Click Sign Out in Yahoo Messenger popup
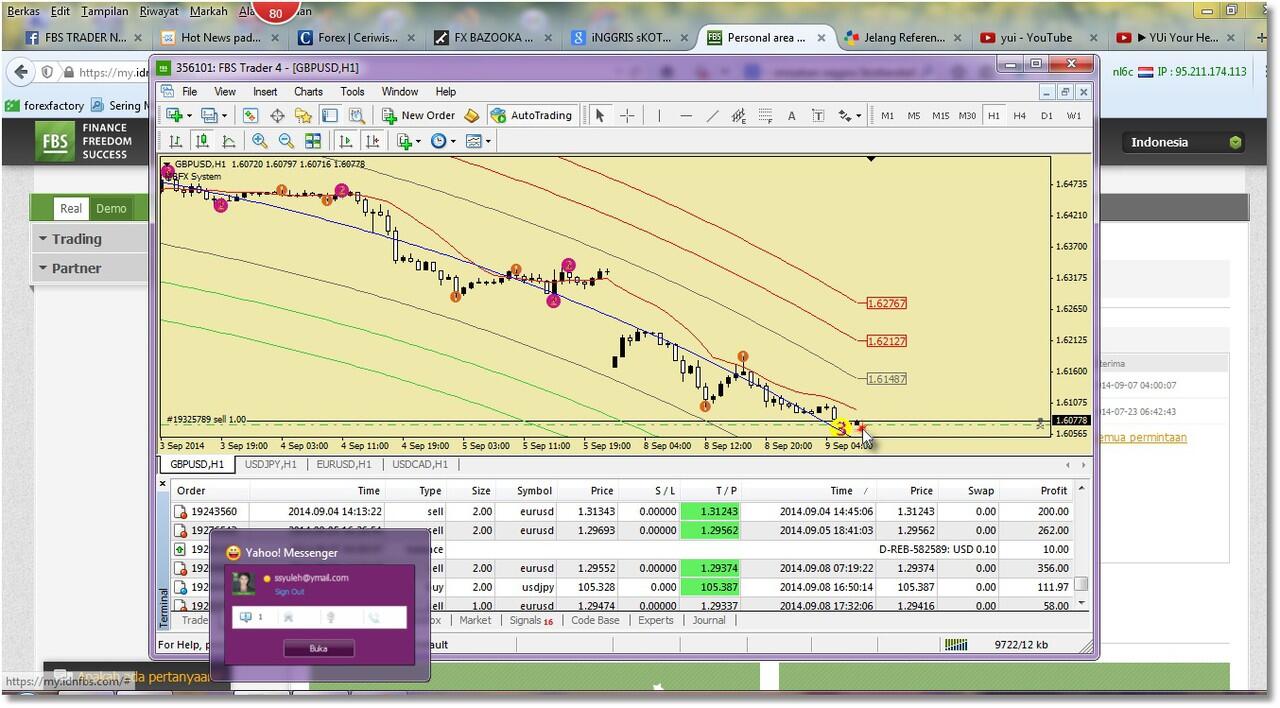Viewport: 1280px width, 708px height. tap(291, 592)
